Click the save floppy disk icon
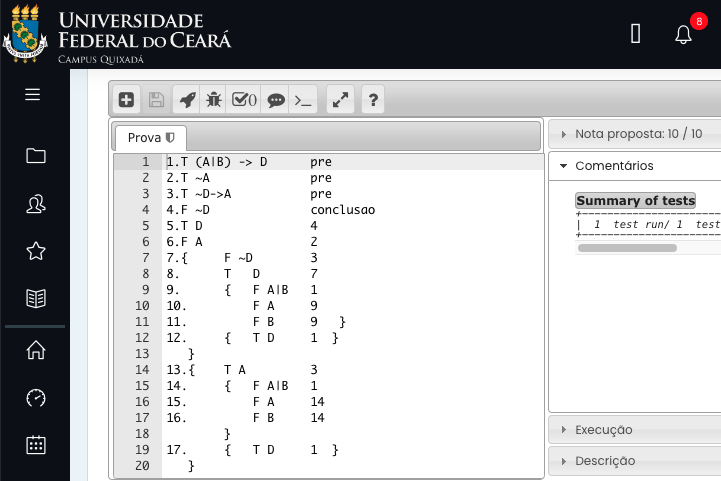 tap(156, 99)
